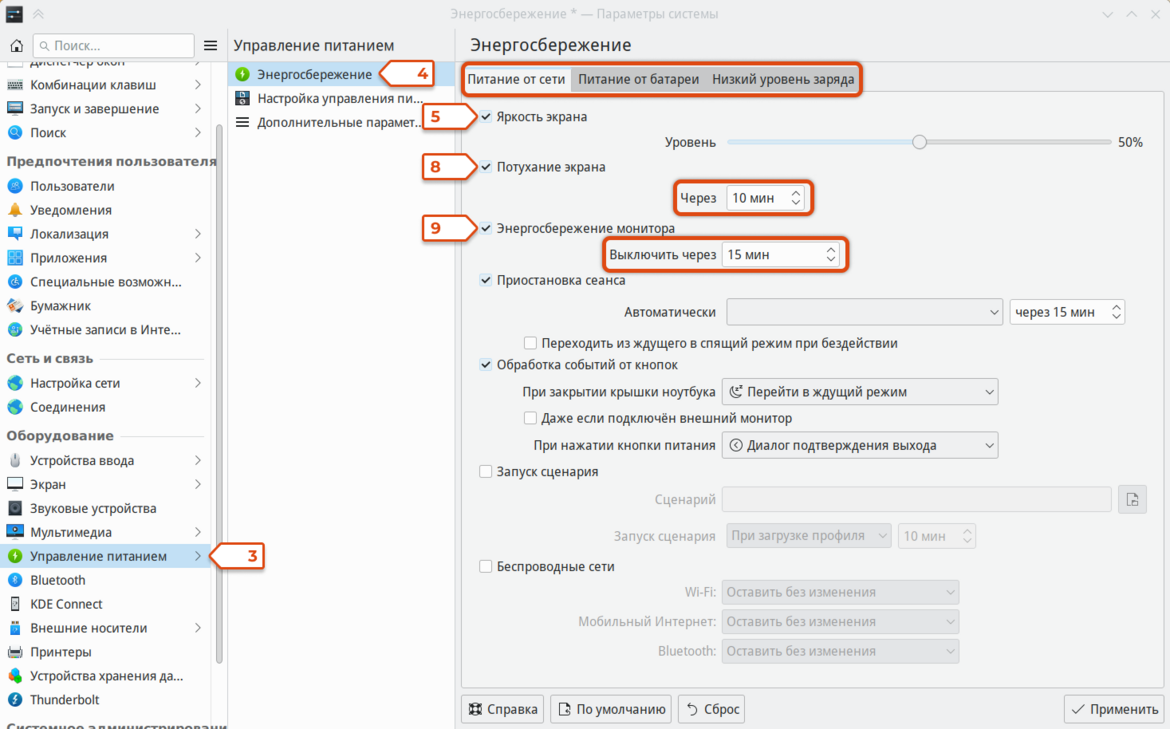
Task: Click the Применить button
Action: click(x=1116, y=709)
